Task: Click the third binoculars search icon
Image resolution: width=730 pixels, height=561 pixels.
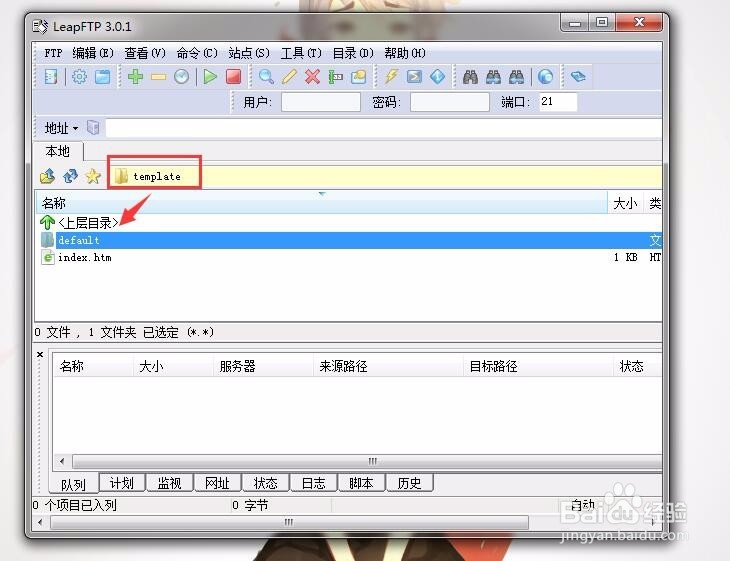Action: pyautogui.click(x=516, y=77)
